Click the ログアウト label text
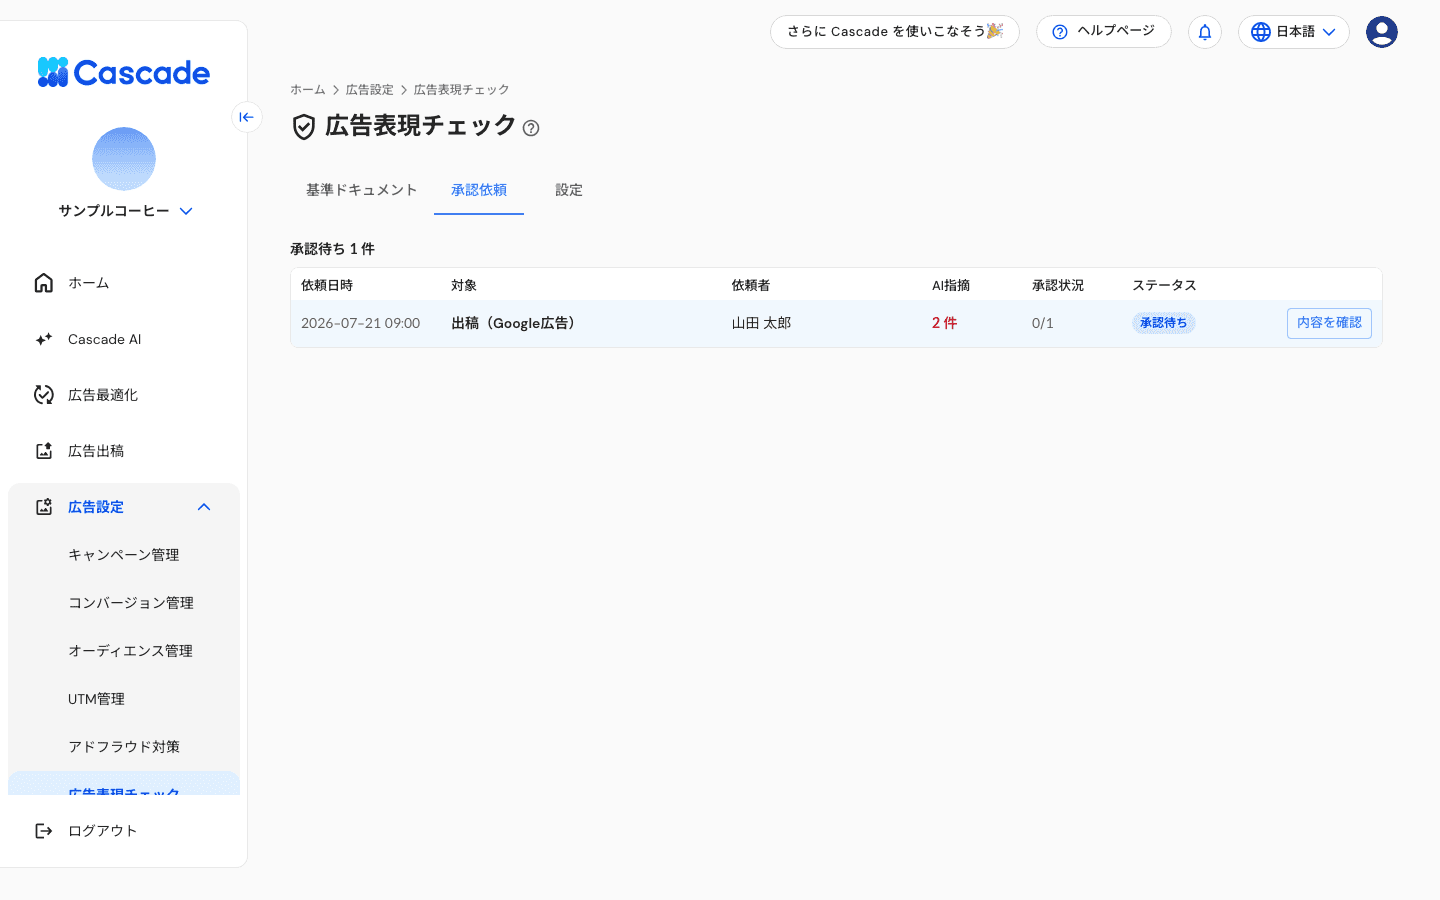 pos(103,831)
